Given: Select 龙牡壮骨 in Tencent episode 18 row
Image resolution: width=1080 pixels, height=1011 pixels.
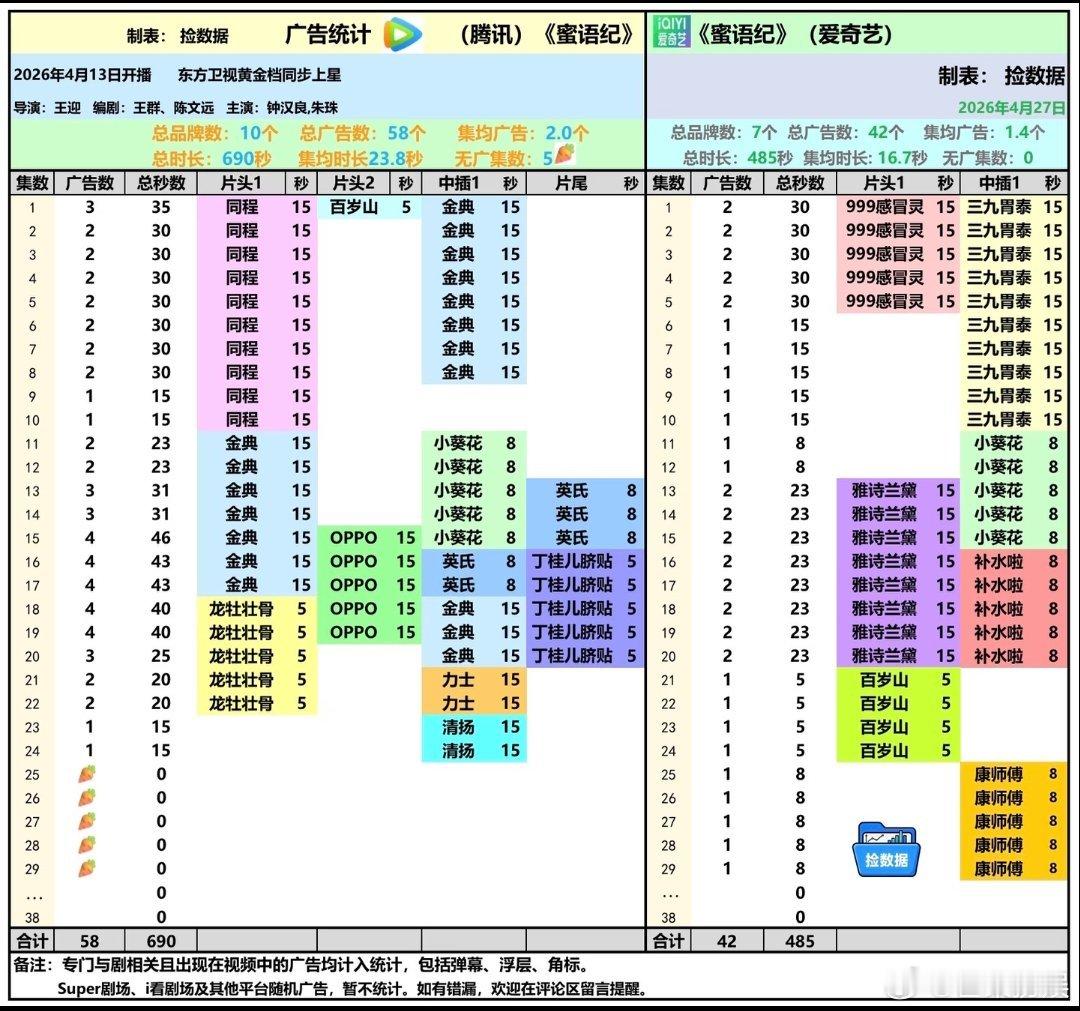Looking at the screenshot, I should click(x=242, y=609).
